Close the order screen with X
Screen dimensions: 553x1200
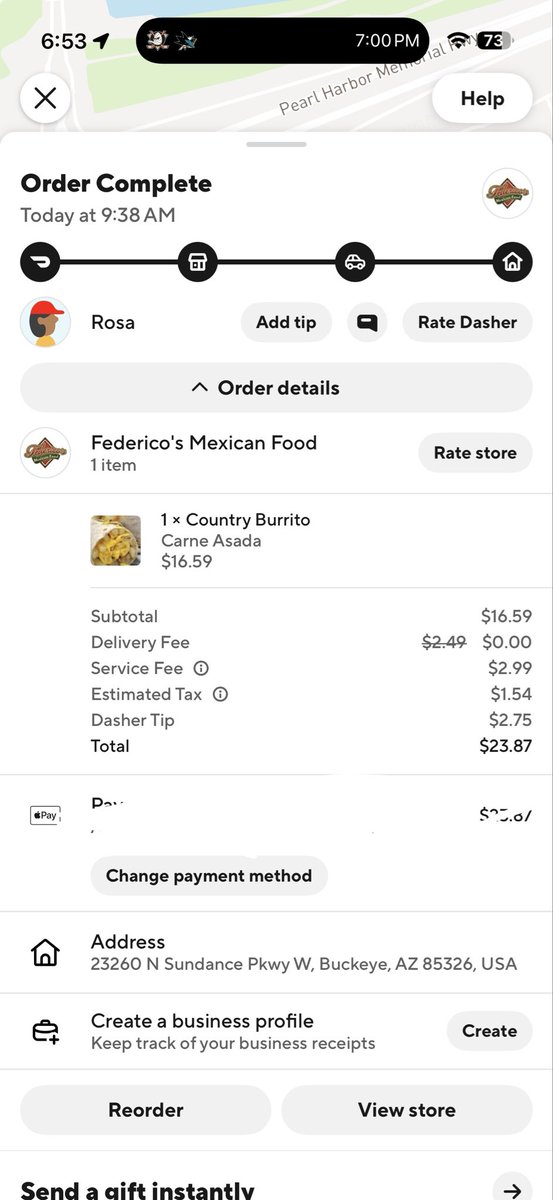[45, 98]
